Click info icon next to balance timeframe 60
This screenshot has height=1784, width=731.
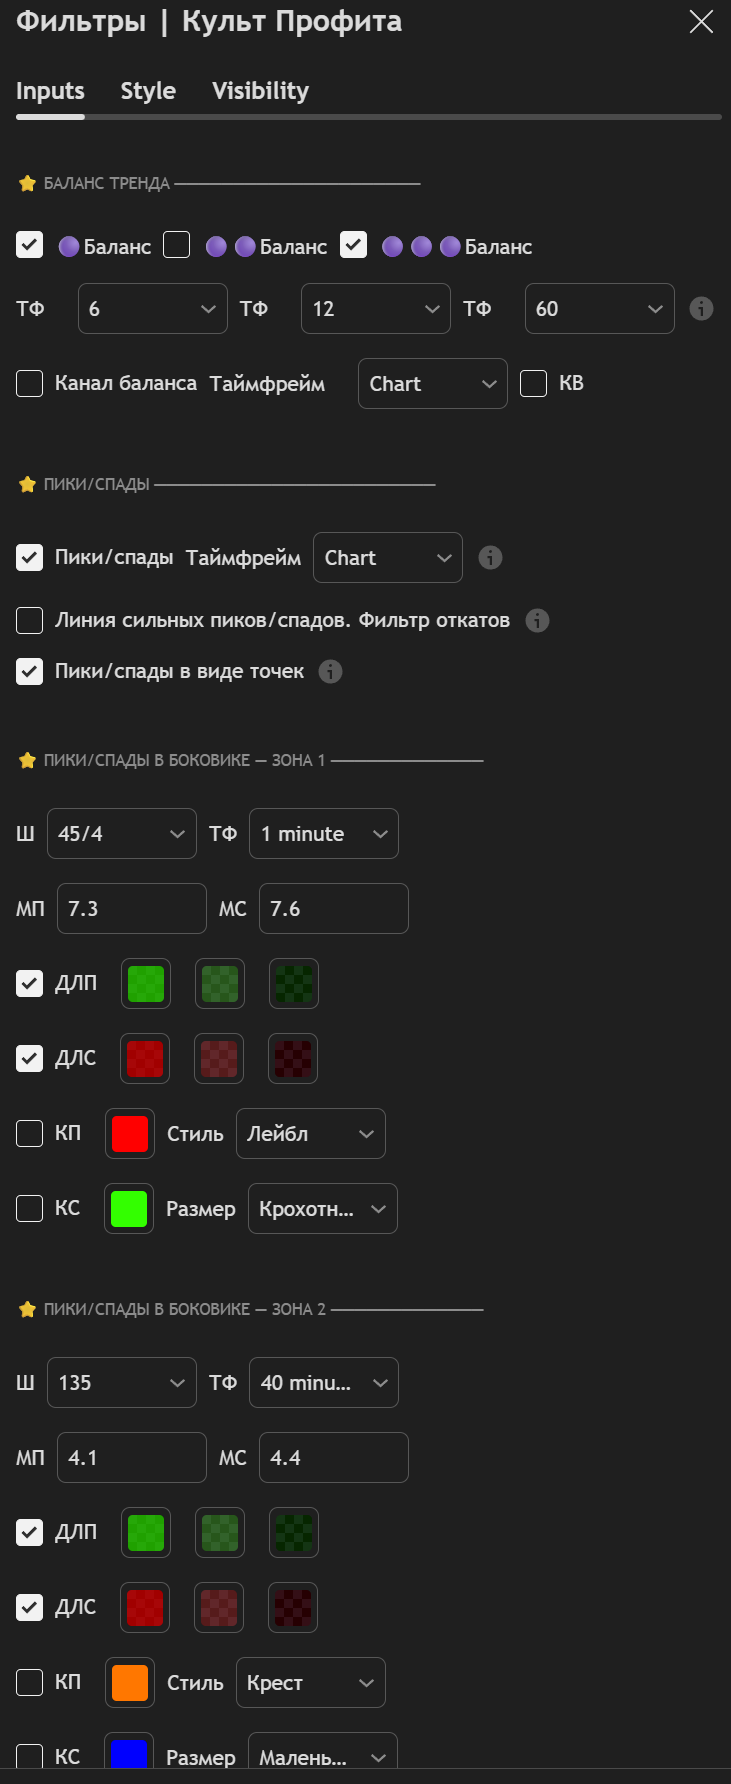(702, 308)
